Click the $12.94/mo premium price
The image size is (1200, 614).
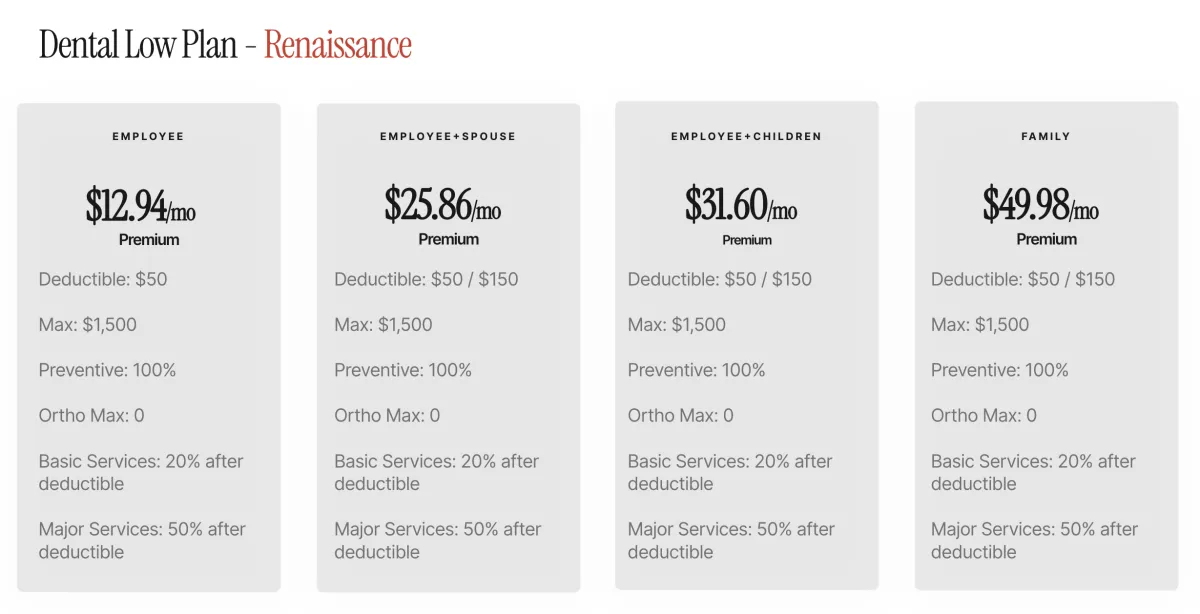click(x=141, y=205)
